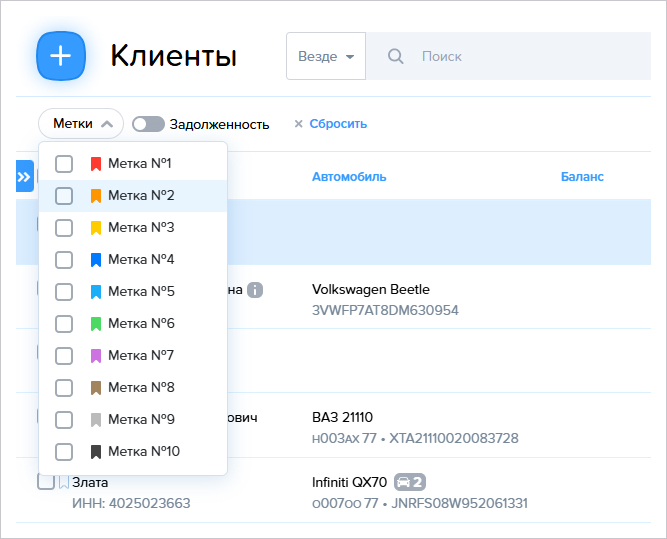
Task: Check the Метка №4 checkbox
Action: 64,260
